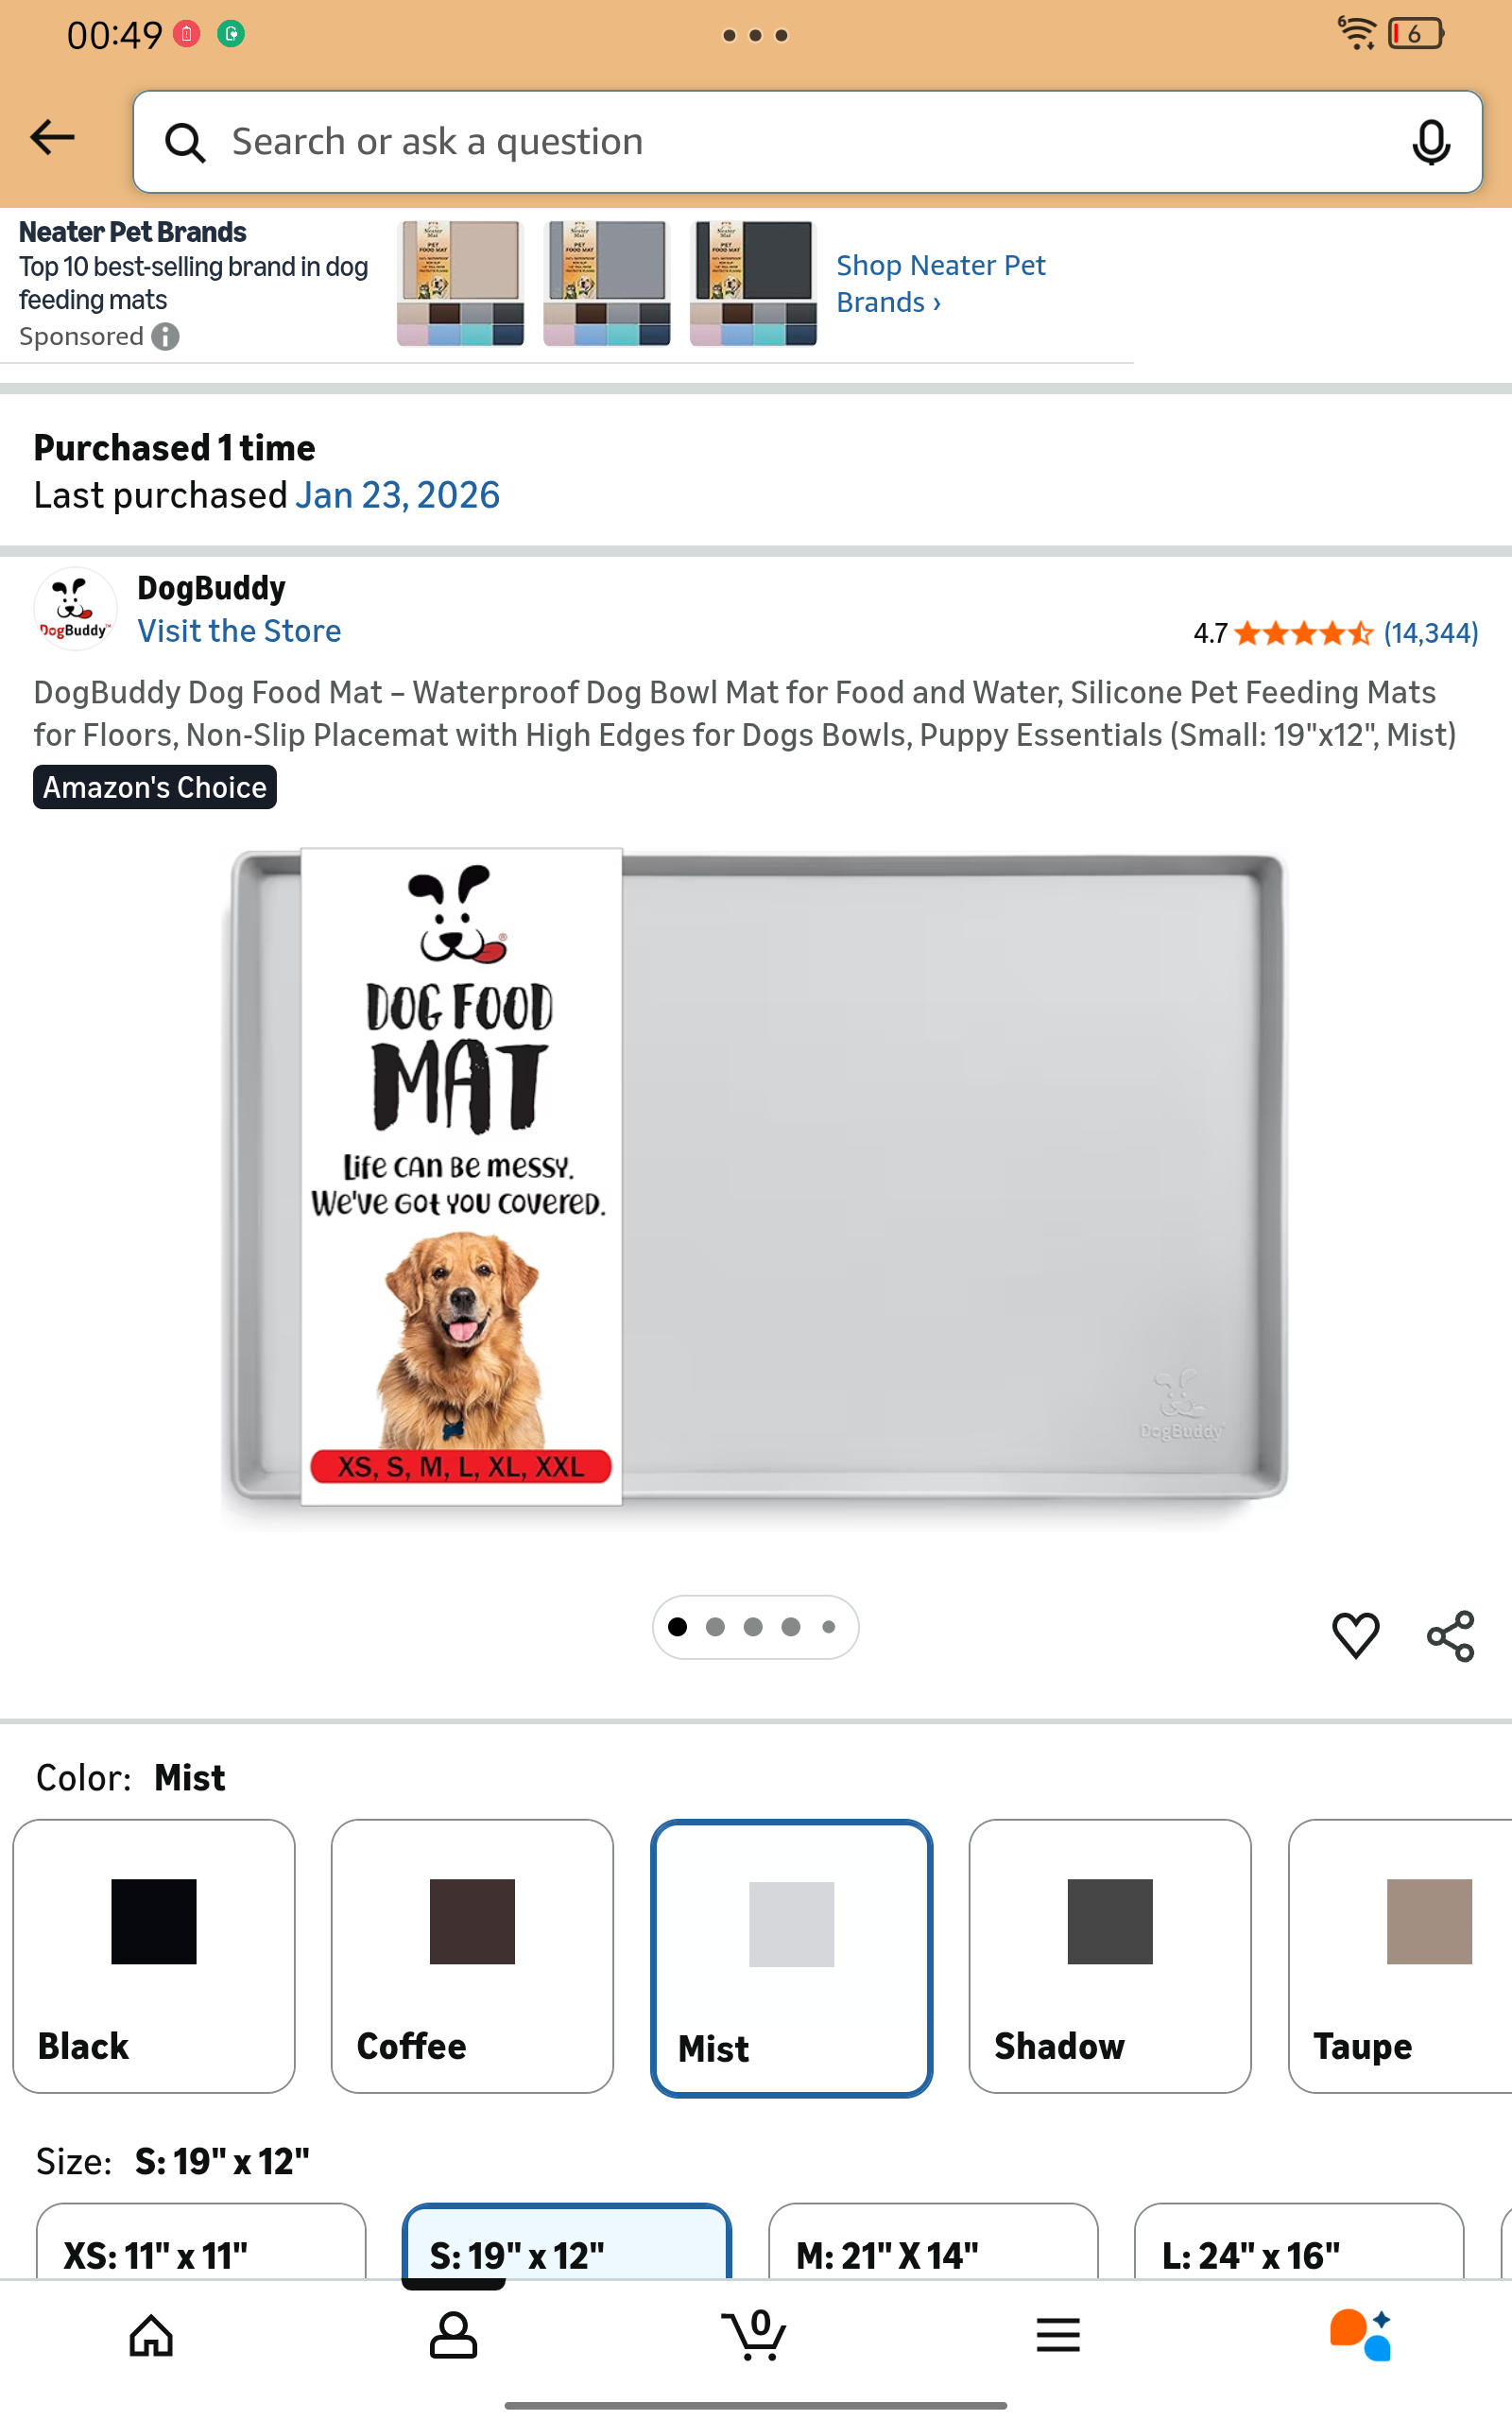
Task: Tap the back arrow icon
Action: point(53,137)
